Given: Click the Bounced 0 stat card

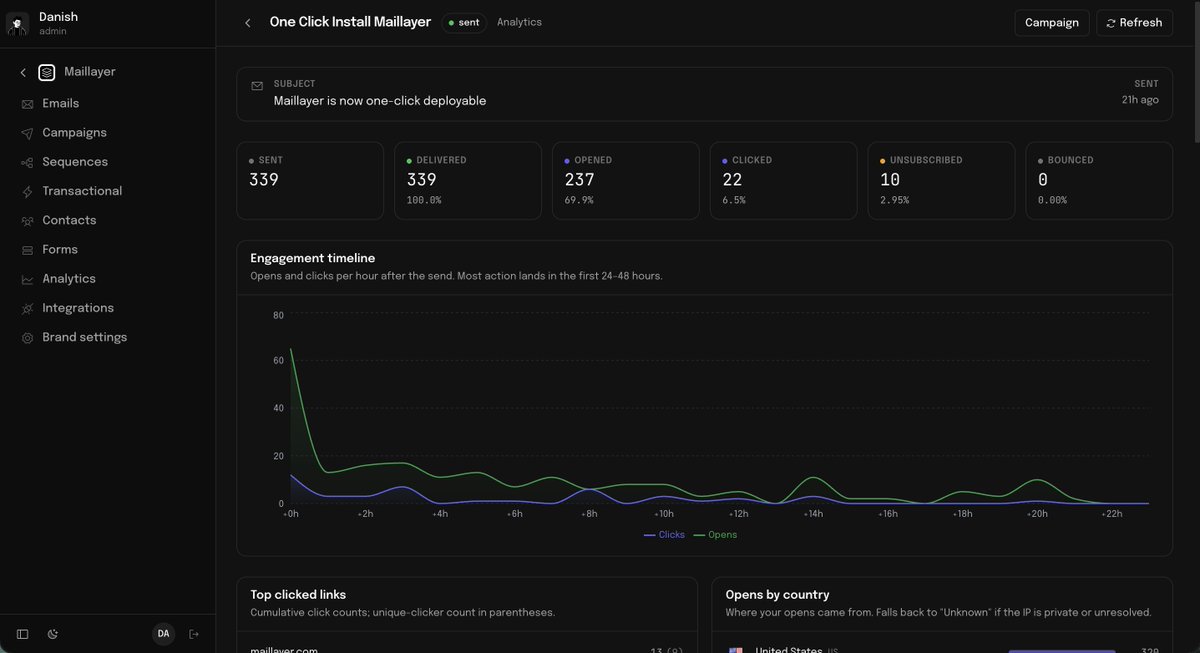Looking at the screenshot, I should click(1099, 180).
